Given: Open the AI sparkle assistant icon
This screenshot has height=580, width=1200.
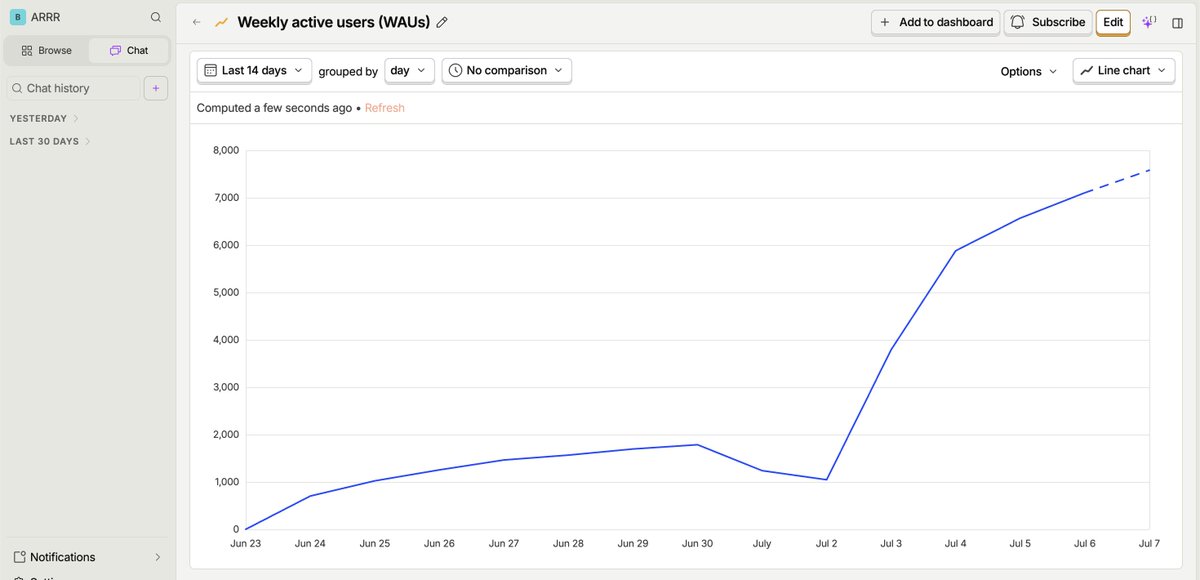Looking at the screenshot, I should coord(1149,22).
